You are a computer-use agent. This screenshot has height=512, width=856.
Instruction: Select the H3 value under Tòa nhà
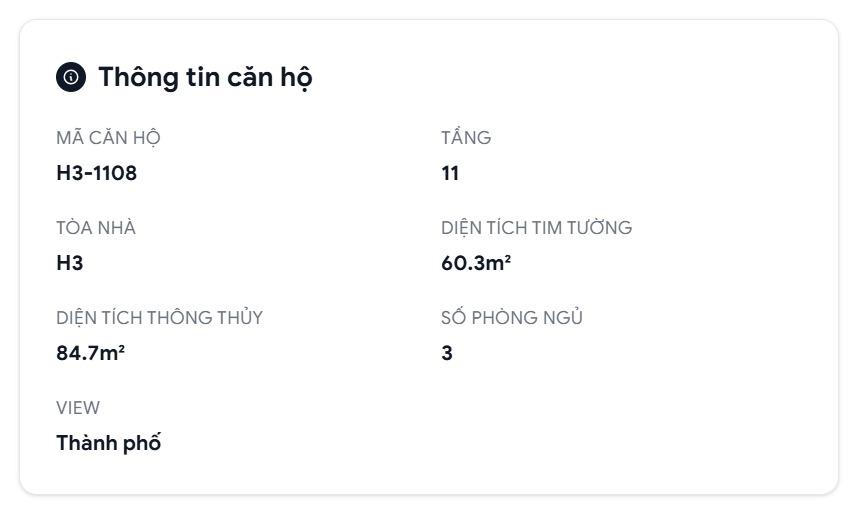[x=70, y=263]
